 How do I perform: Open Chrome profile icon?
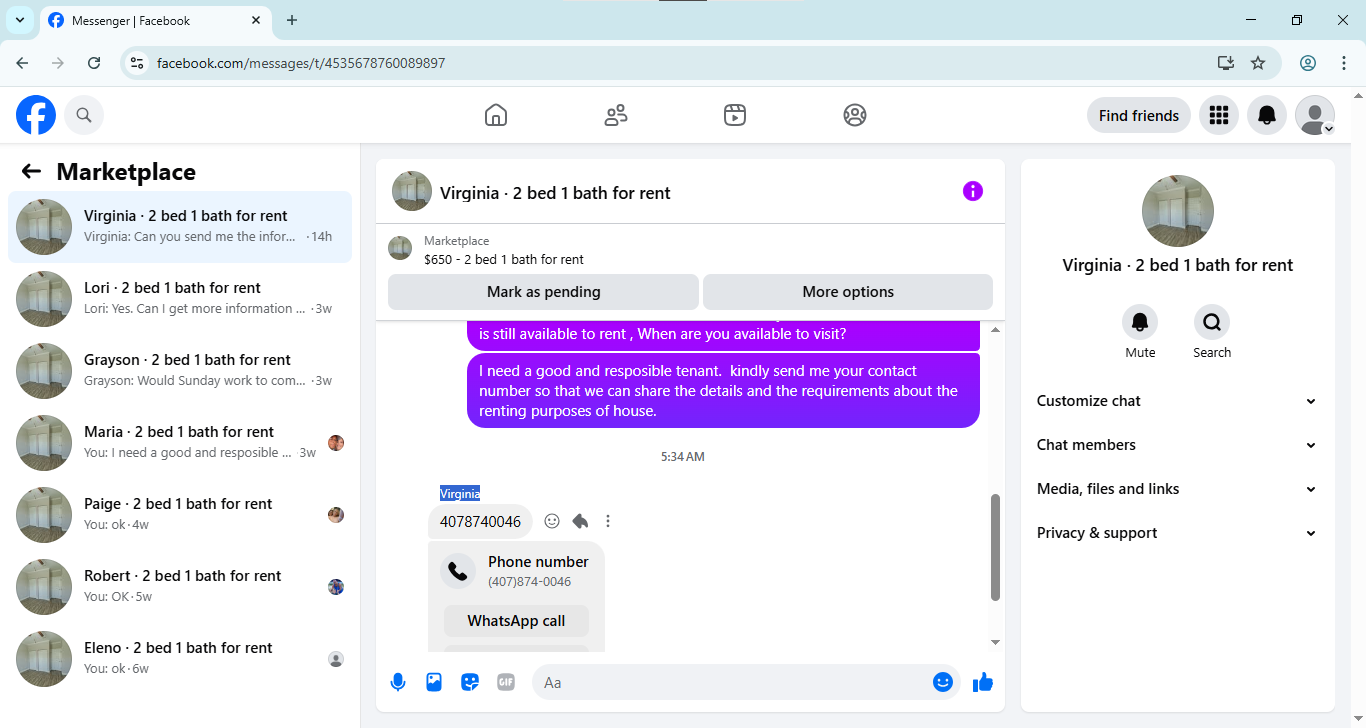(x=1308, y=63)
